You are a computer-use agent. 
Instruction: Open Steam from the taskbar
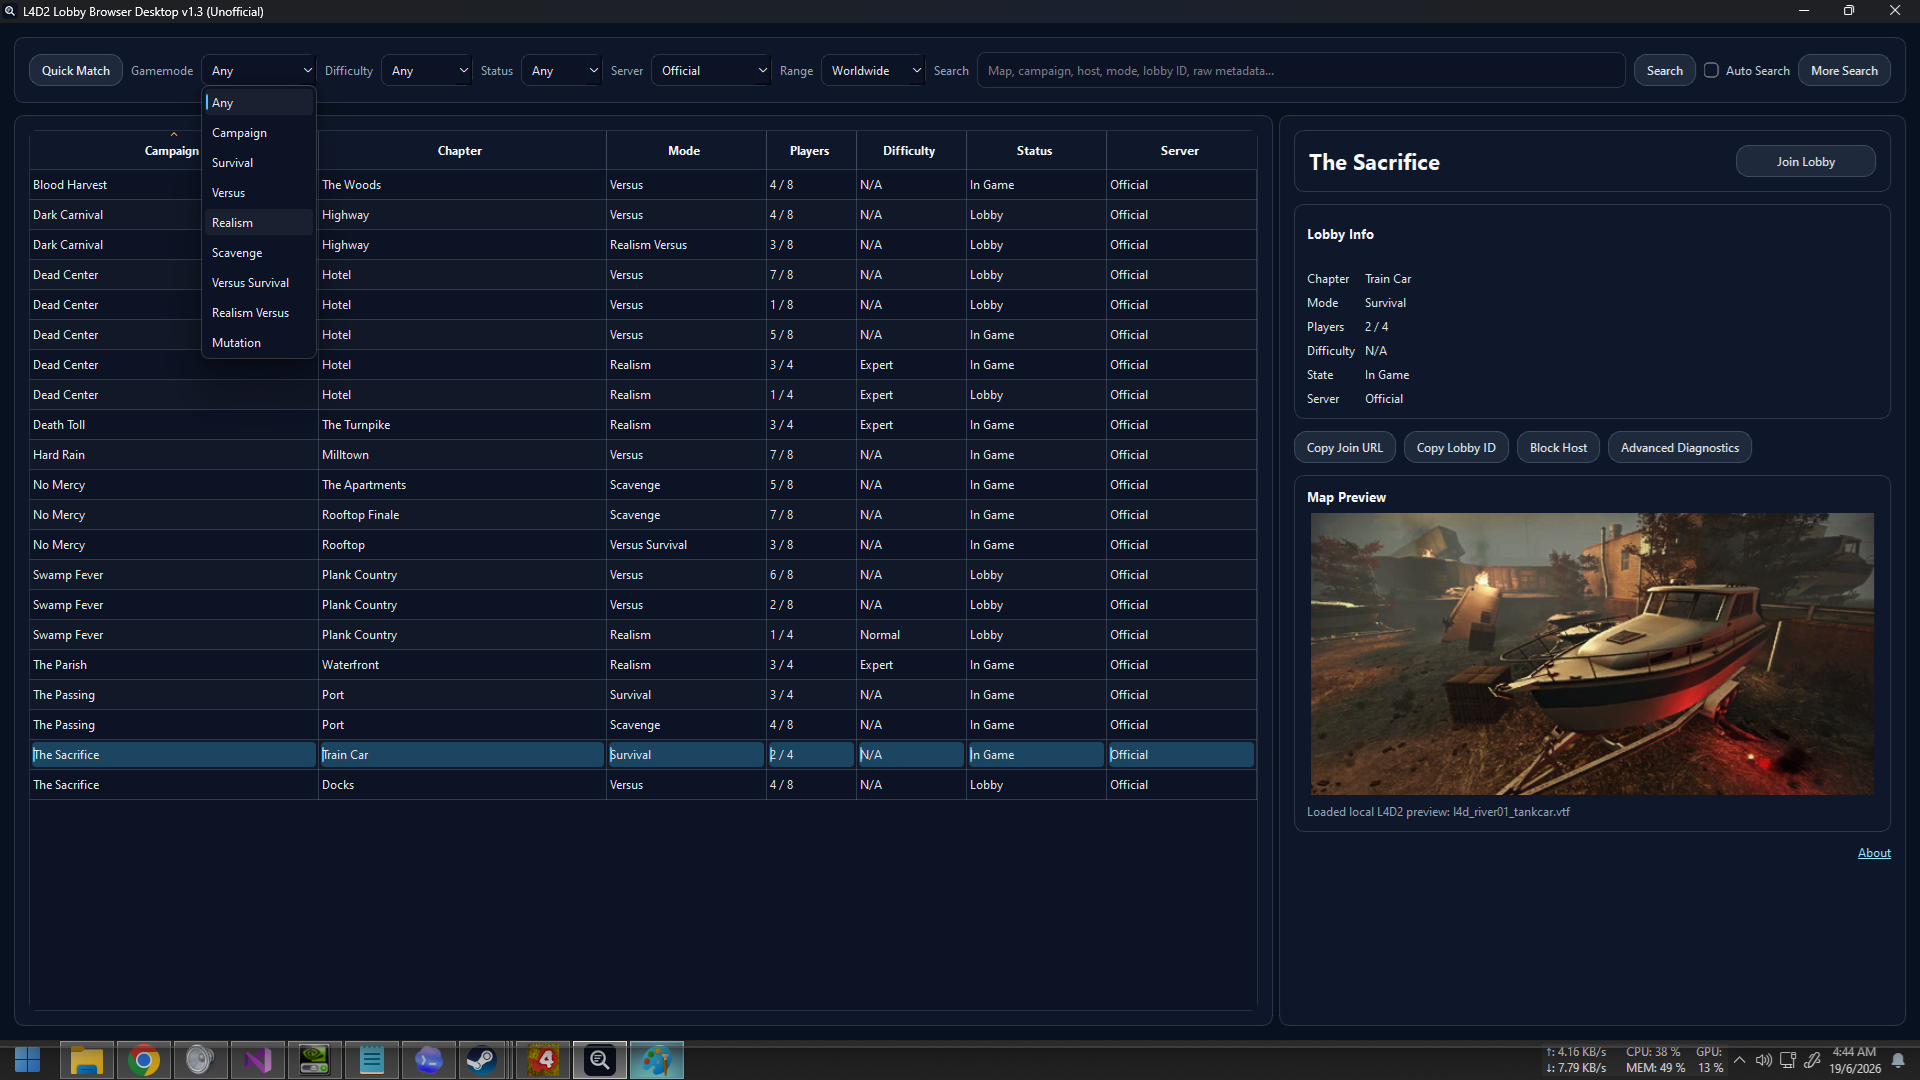(482, 1060)
